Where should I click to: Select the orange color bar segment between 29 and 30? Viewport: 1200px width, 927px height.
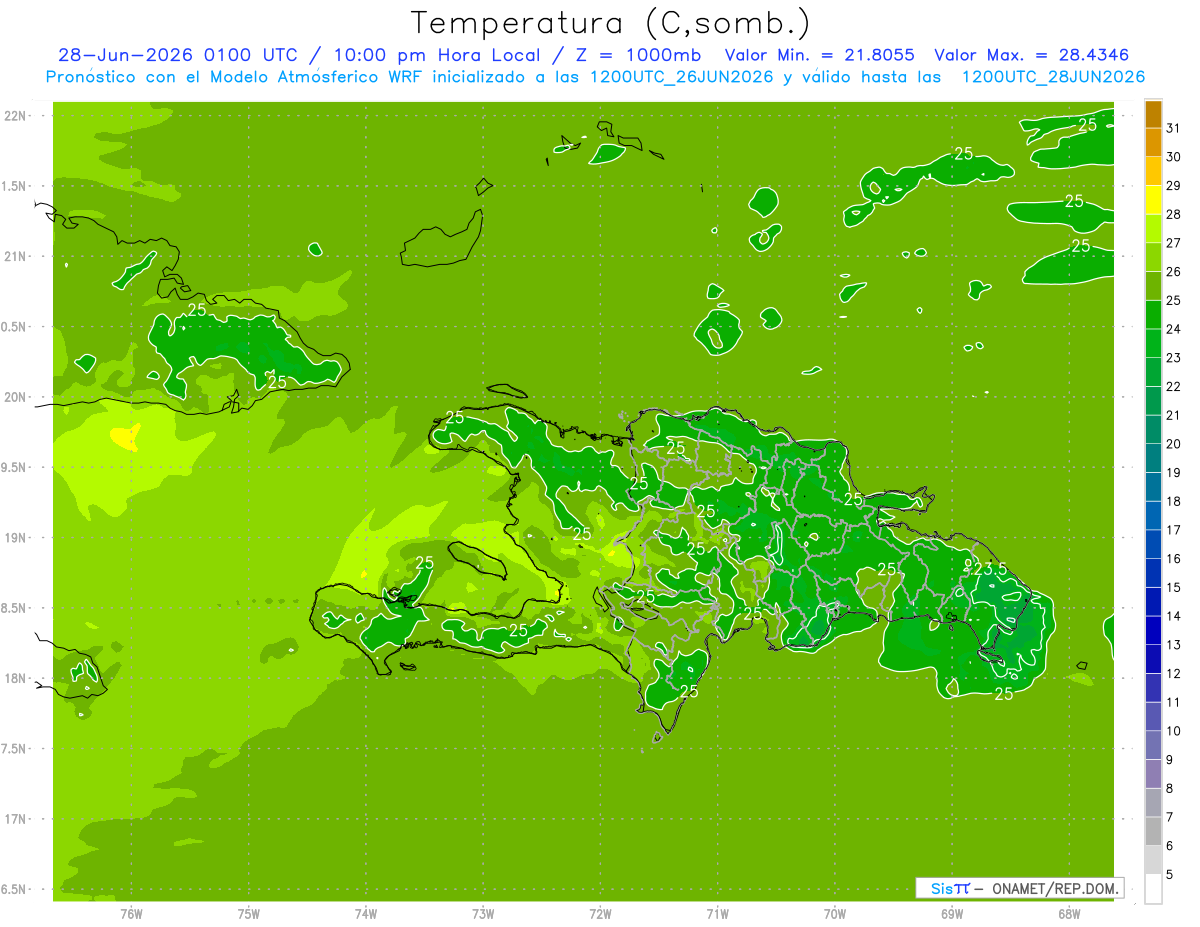[1153, 172]
